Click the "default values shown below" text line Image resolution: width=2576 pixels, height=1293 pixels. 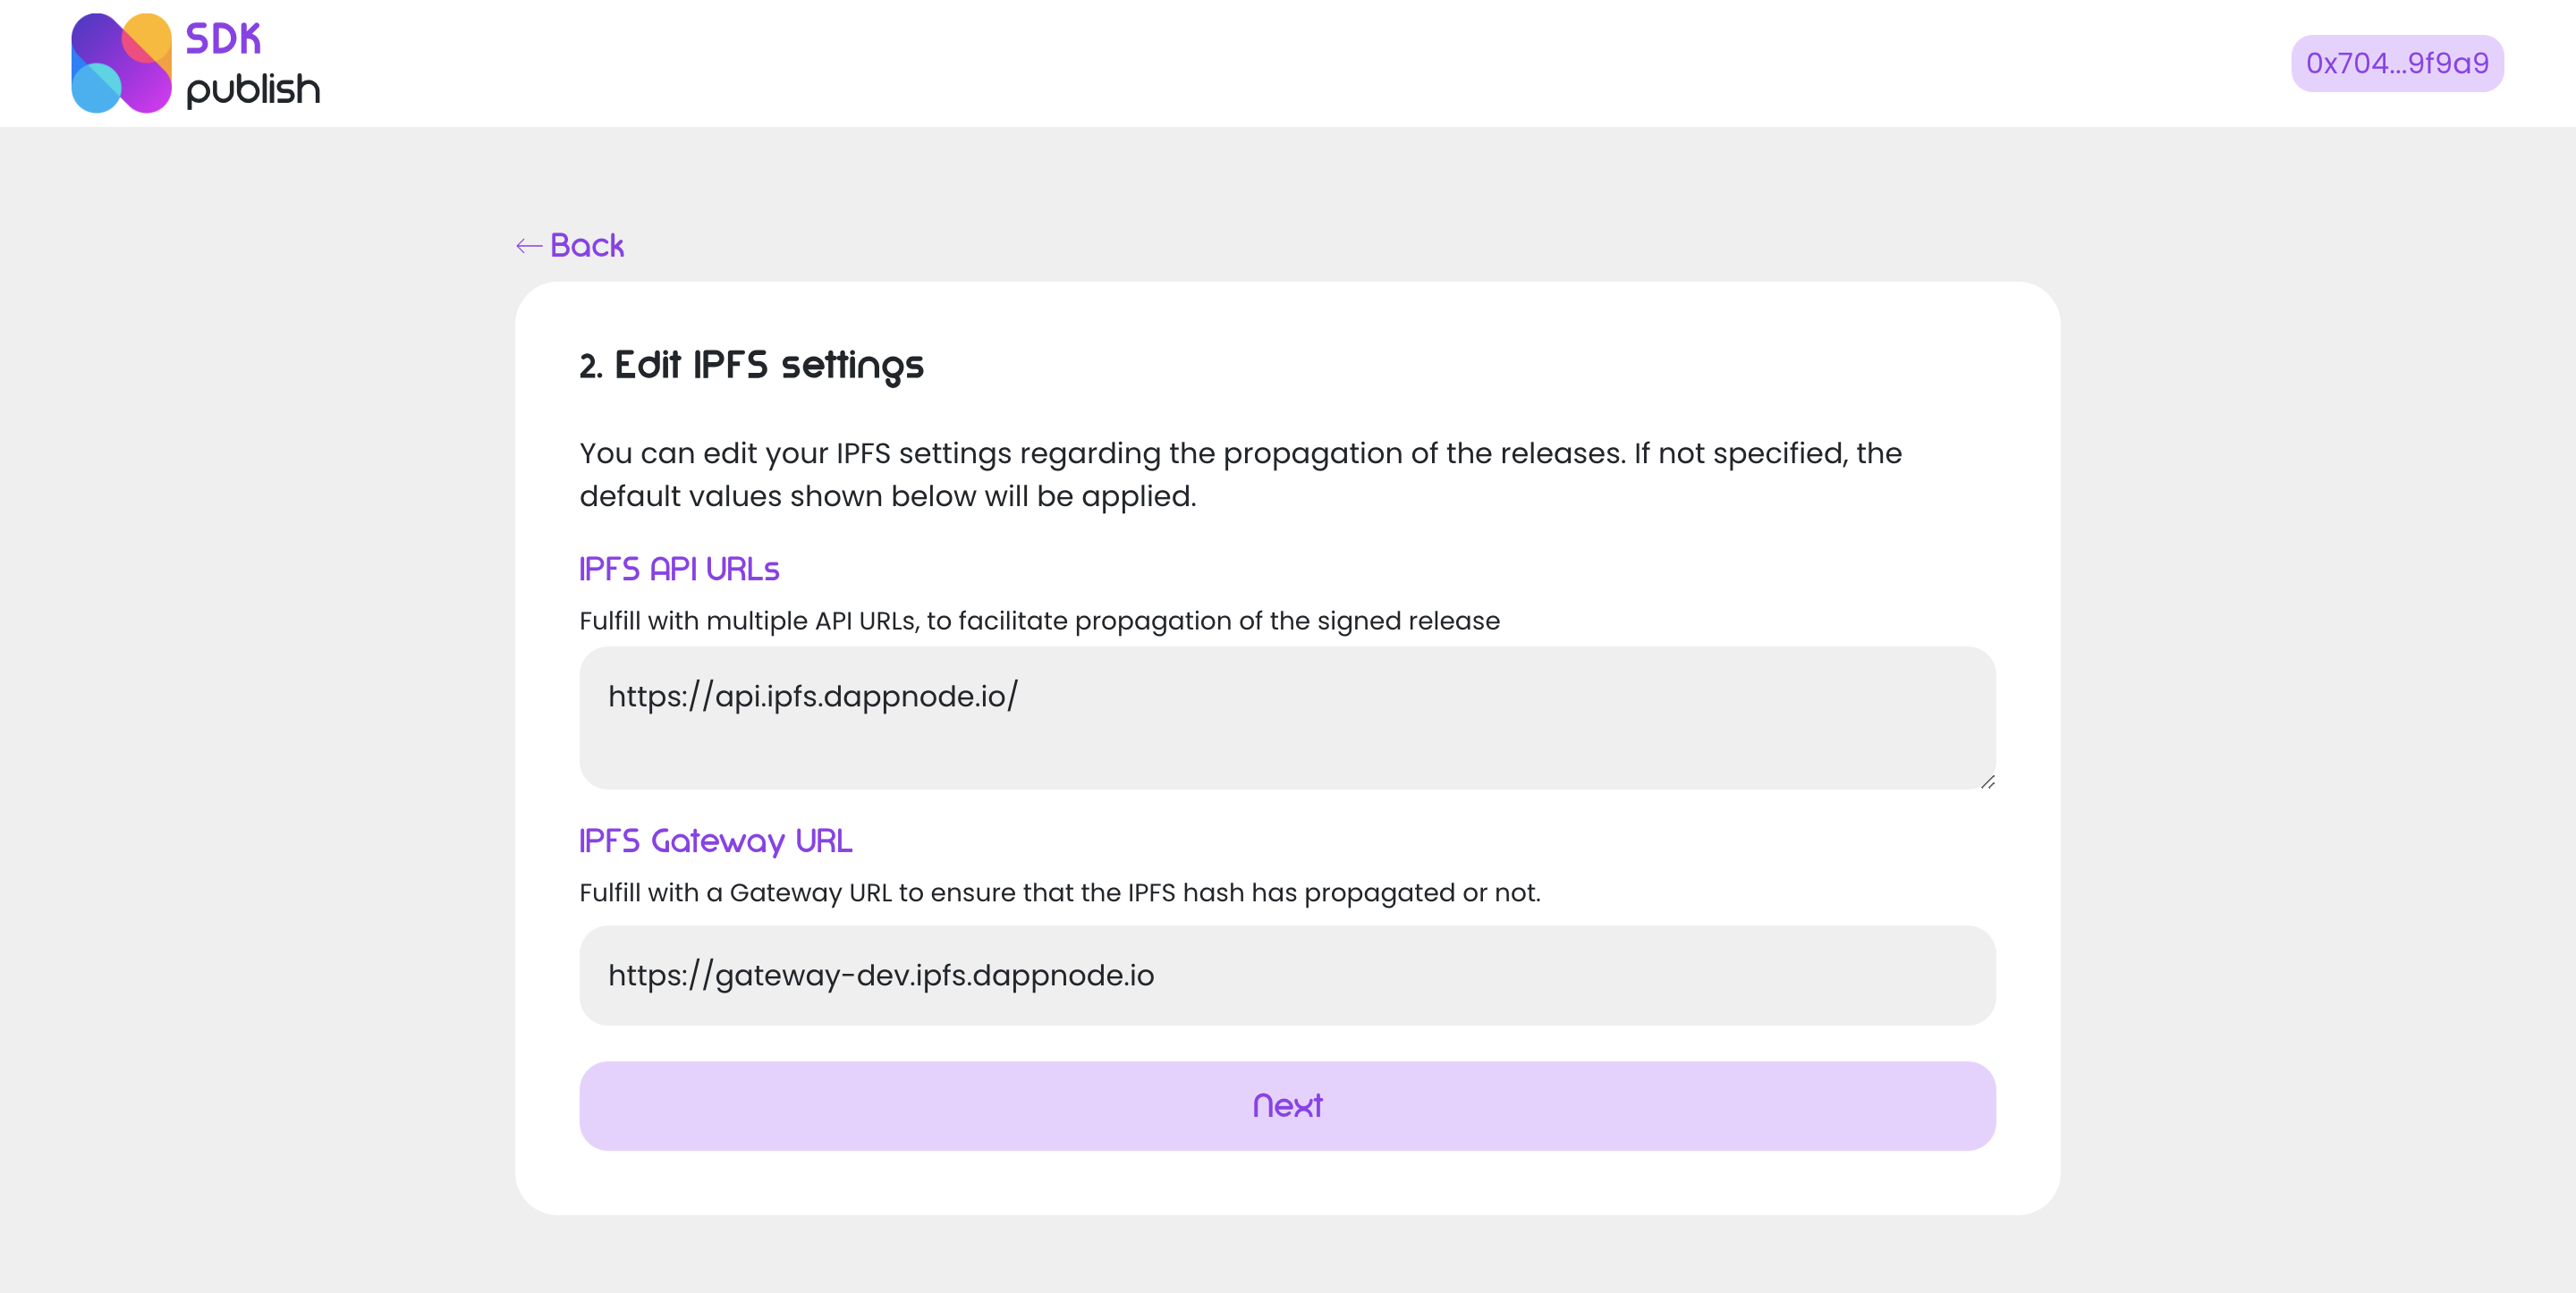pos(887,497)
